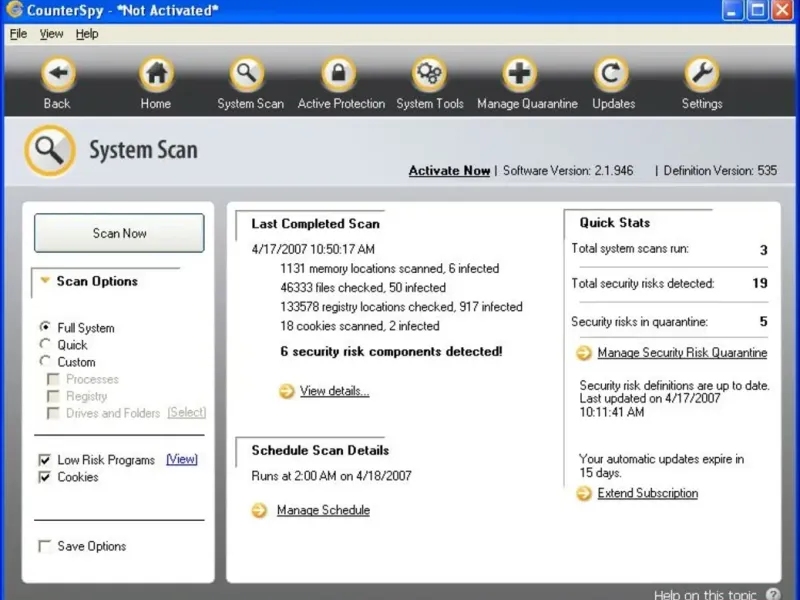The height and width of the screenshot is (600, 800).
Task: Click the Activate Now link
Action: (x=449, y=170)
